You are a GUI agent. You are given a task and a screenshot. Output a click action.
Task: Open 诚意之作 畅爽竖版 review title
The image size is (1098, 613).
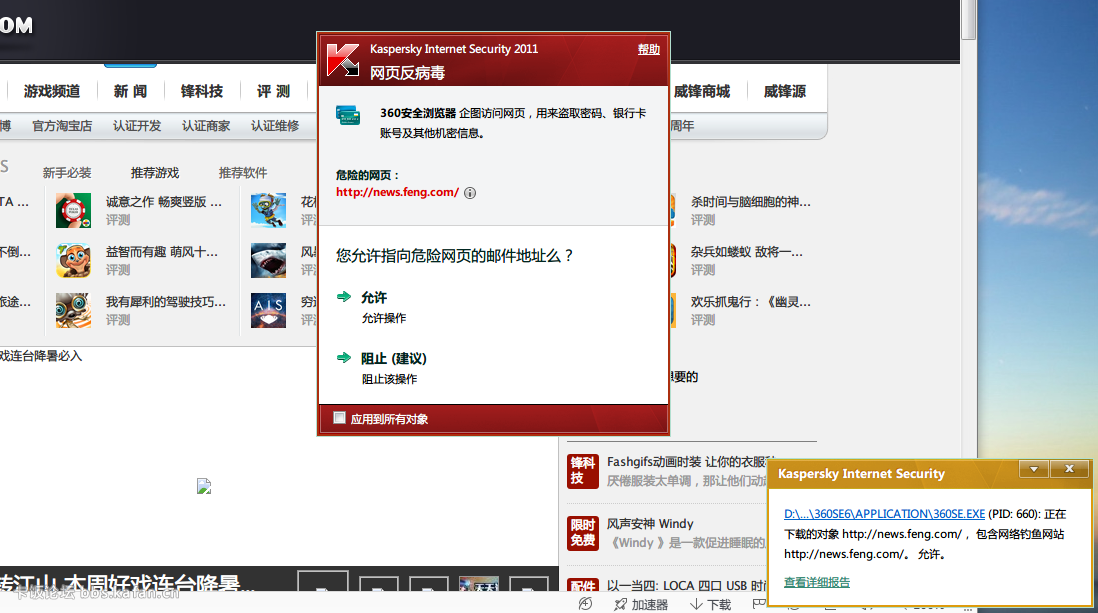pyautogui.click(x=164, y=202)
